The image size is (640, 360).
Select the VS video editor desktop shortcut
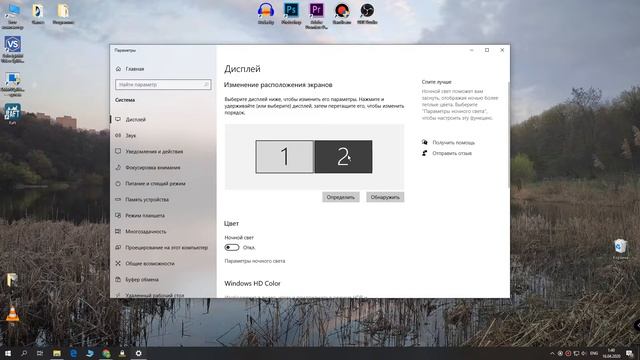click(x=12, y=49)
